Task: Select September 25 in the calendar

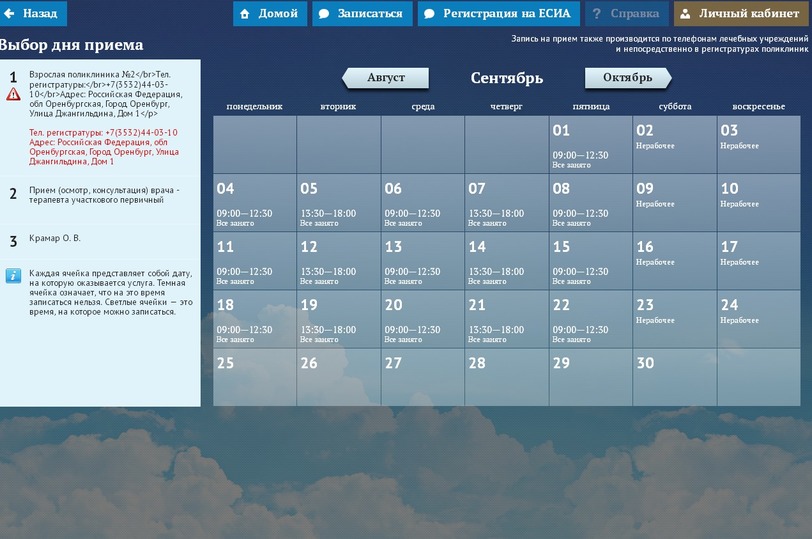Action: tap(254, 377)
